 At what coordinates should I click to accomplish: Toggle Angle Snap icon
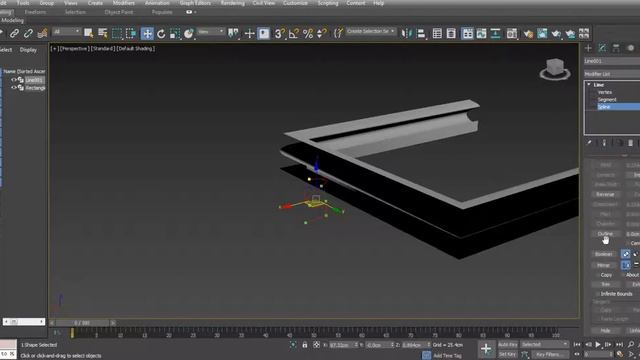[x=293, y=33]
